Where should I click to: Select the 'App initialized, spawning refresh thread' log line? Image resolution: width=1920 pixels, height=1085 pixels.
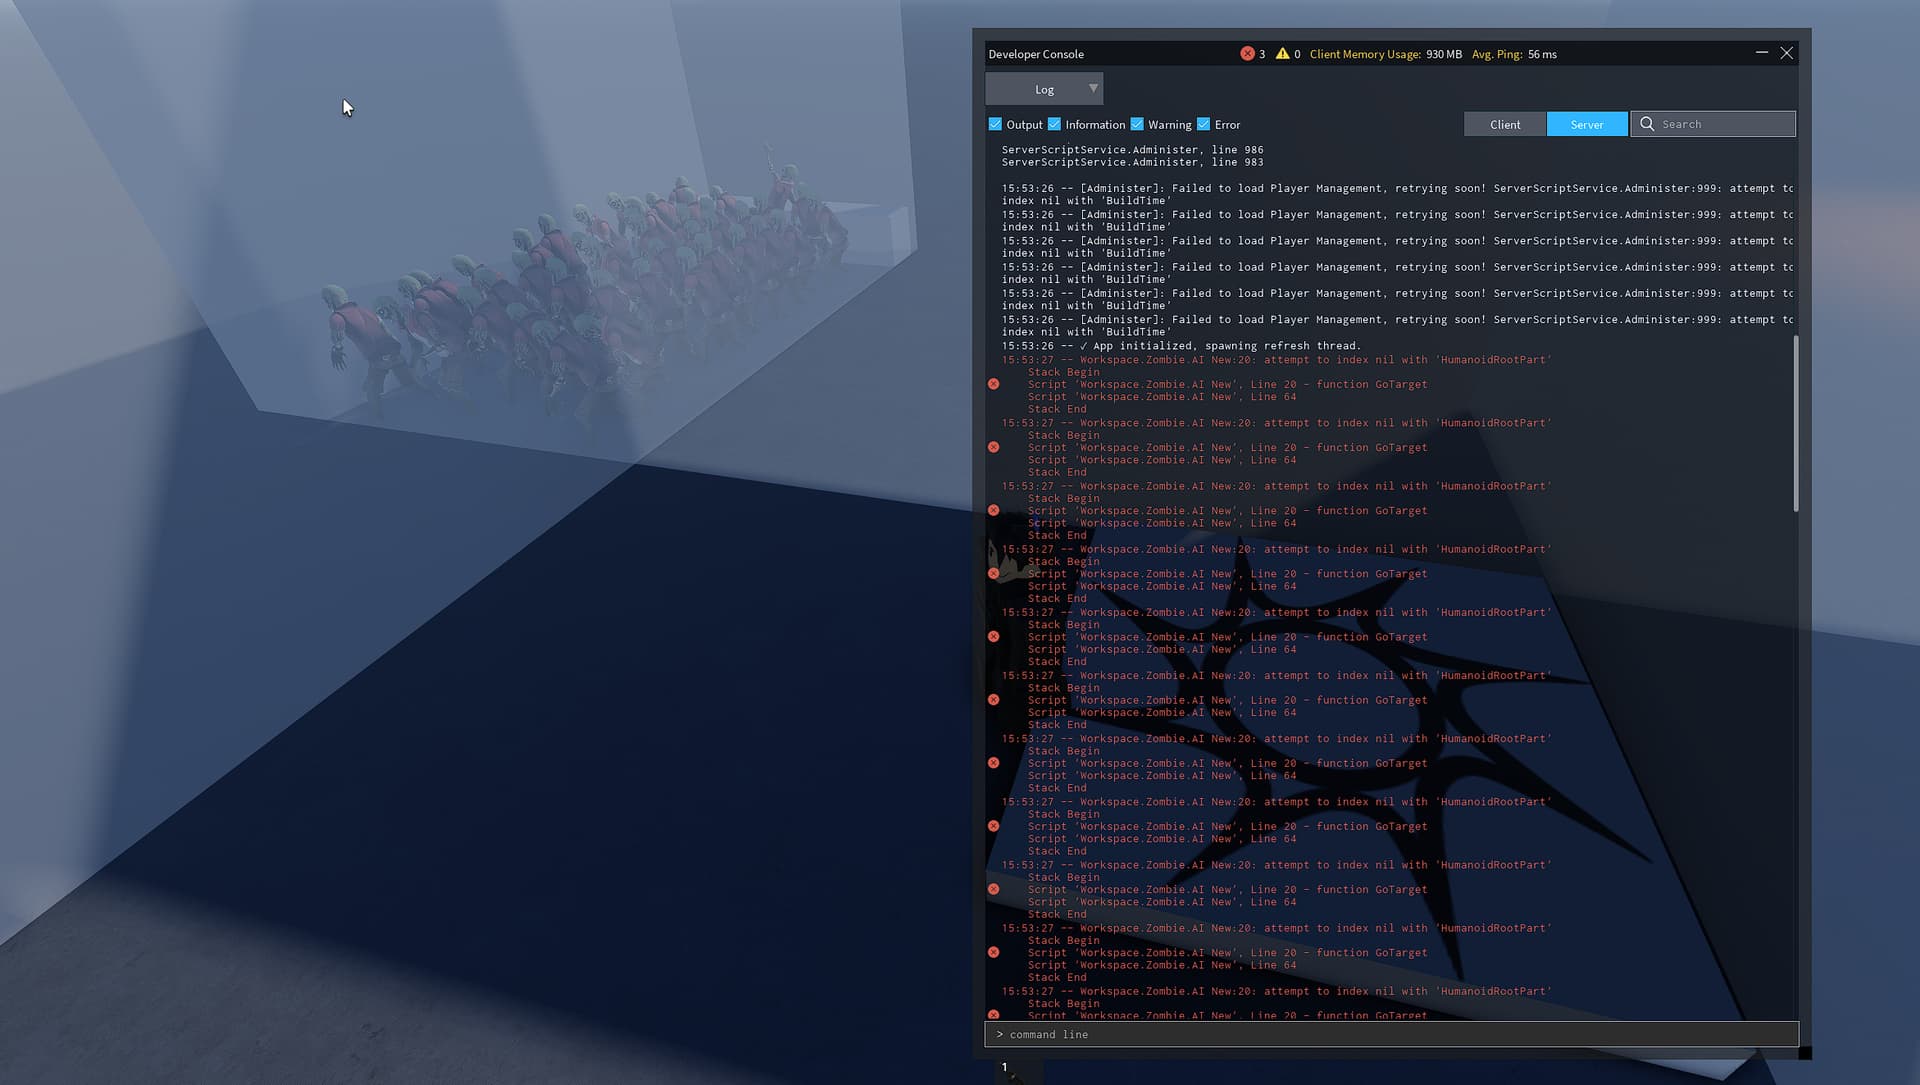coord(1180,345)
